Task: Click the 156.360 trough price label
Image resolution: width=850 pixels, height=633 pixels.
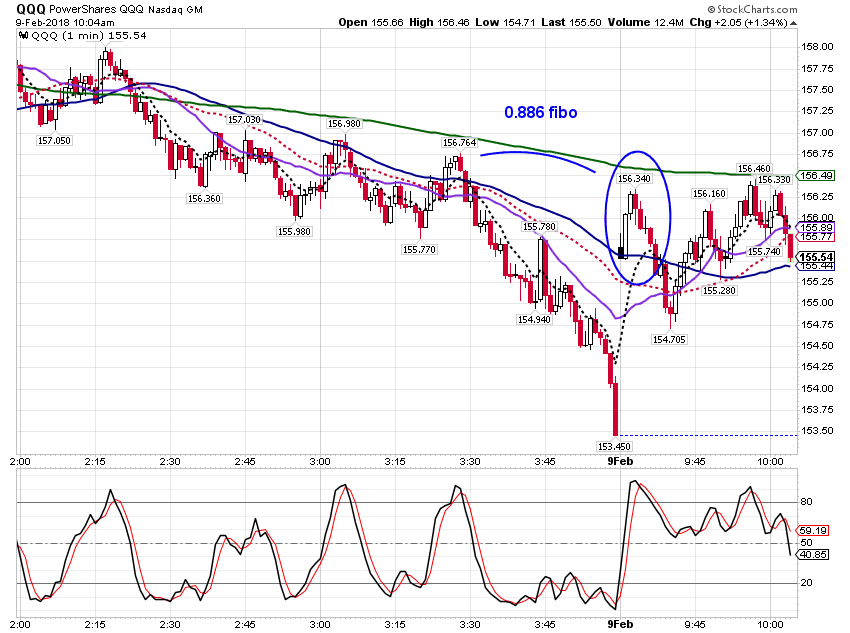Action: [204, 198]
